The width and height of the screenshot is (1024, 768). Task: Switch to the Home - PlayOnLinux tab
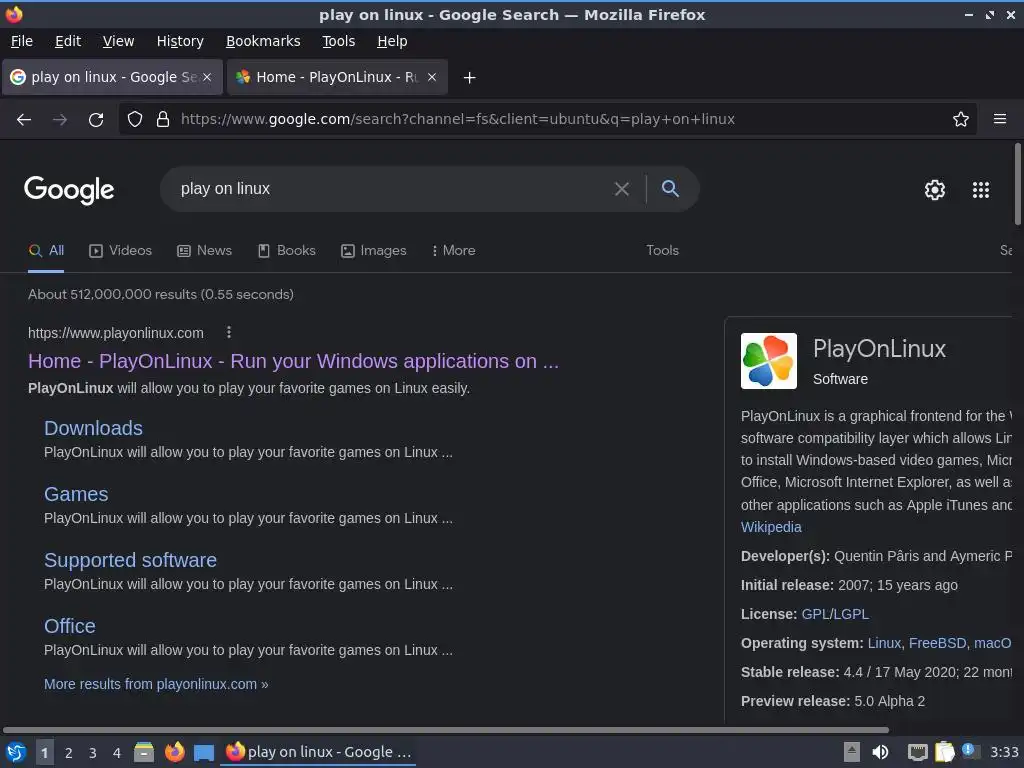click(x=337, y=77)
